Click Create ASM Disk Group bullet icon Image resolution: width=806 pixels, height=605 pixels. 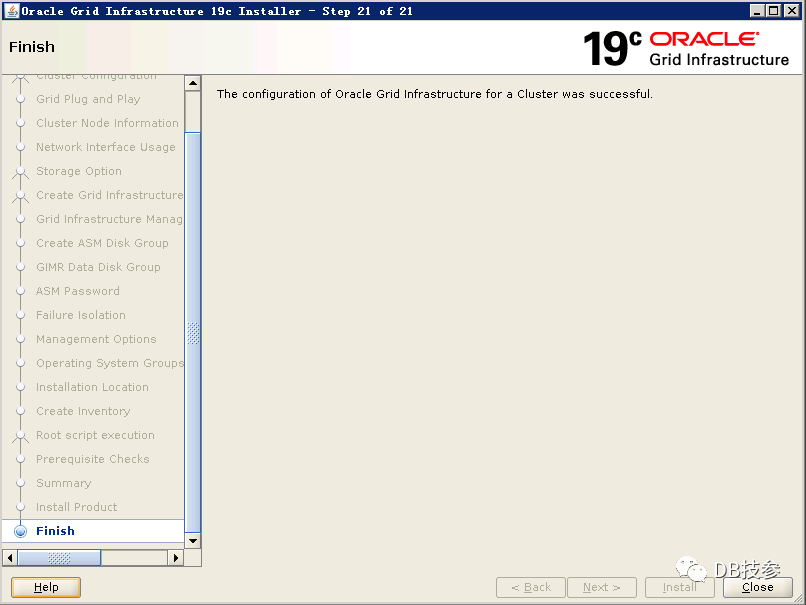[x=21, y=243]
